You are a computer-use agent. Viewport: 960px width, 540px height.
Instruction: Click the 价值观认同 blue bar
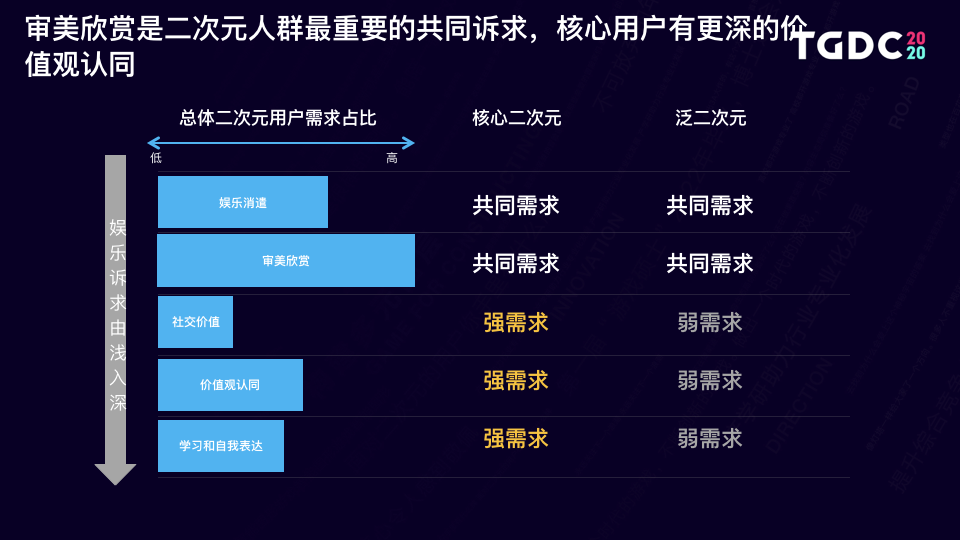pos(230,384)
